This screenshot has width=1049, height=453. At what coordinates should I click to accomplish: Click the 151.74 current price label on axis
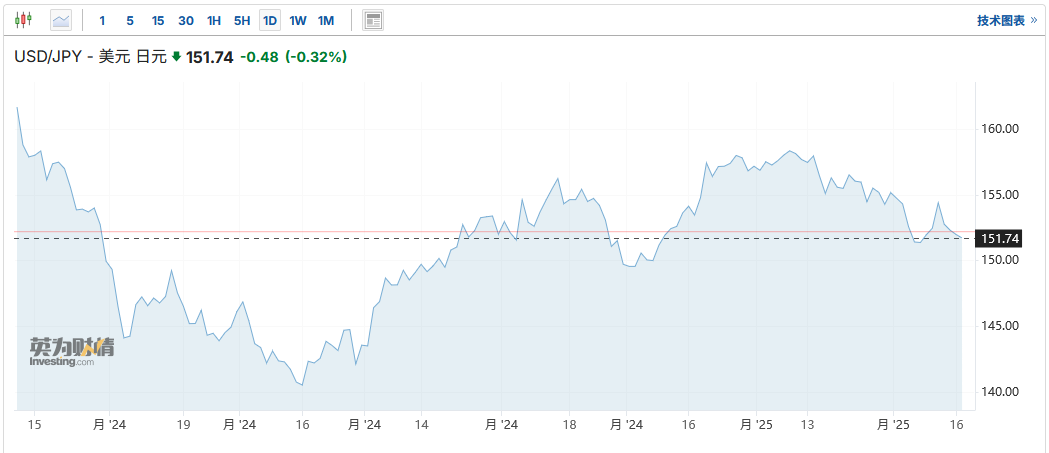coord(1000,238)
